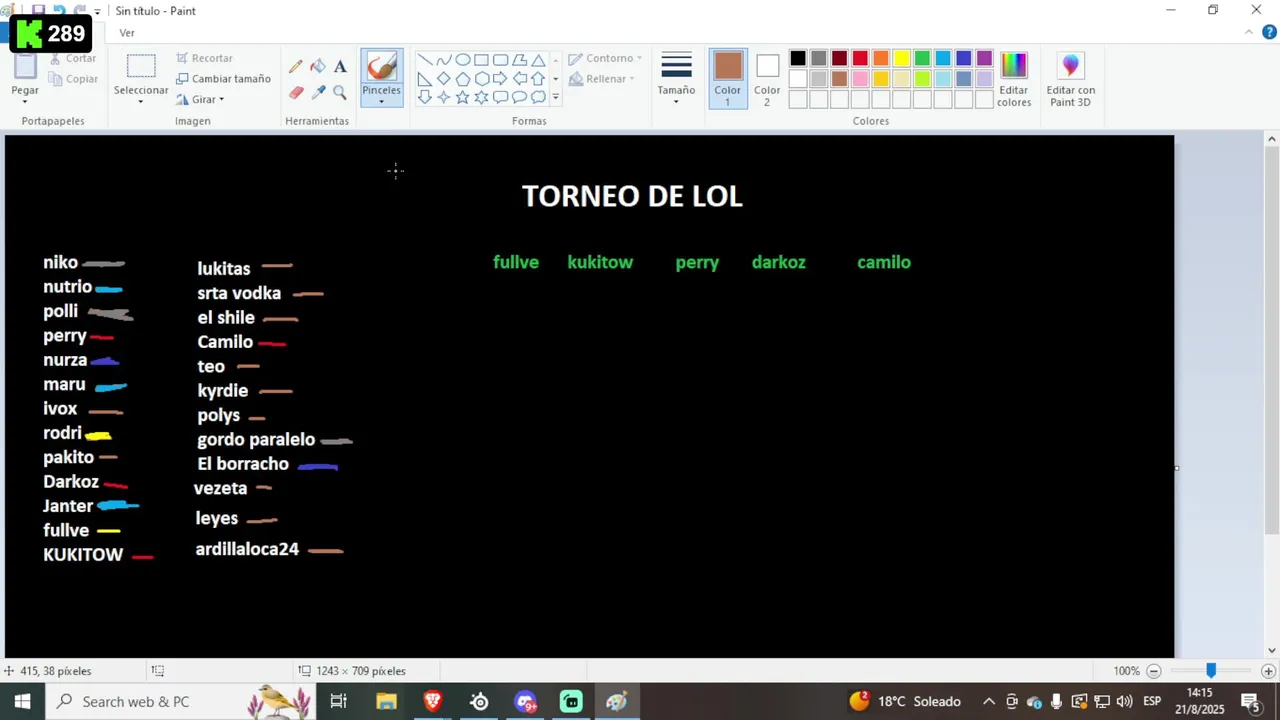Click Cambiar tamaño button

click(223, 79)
